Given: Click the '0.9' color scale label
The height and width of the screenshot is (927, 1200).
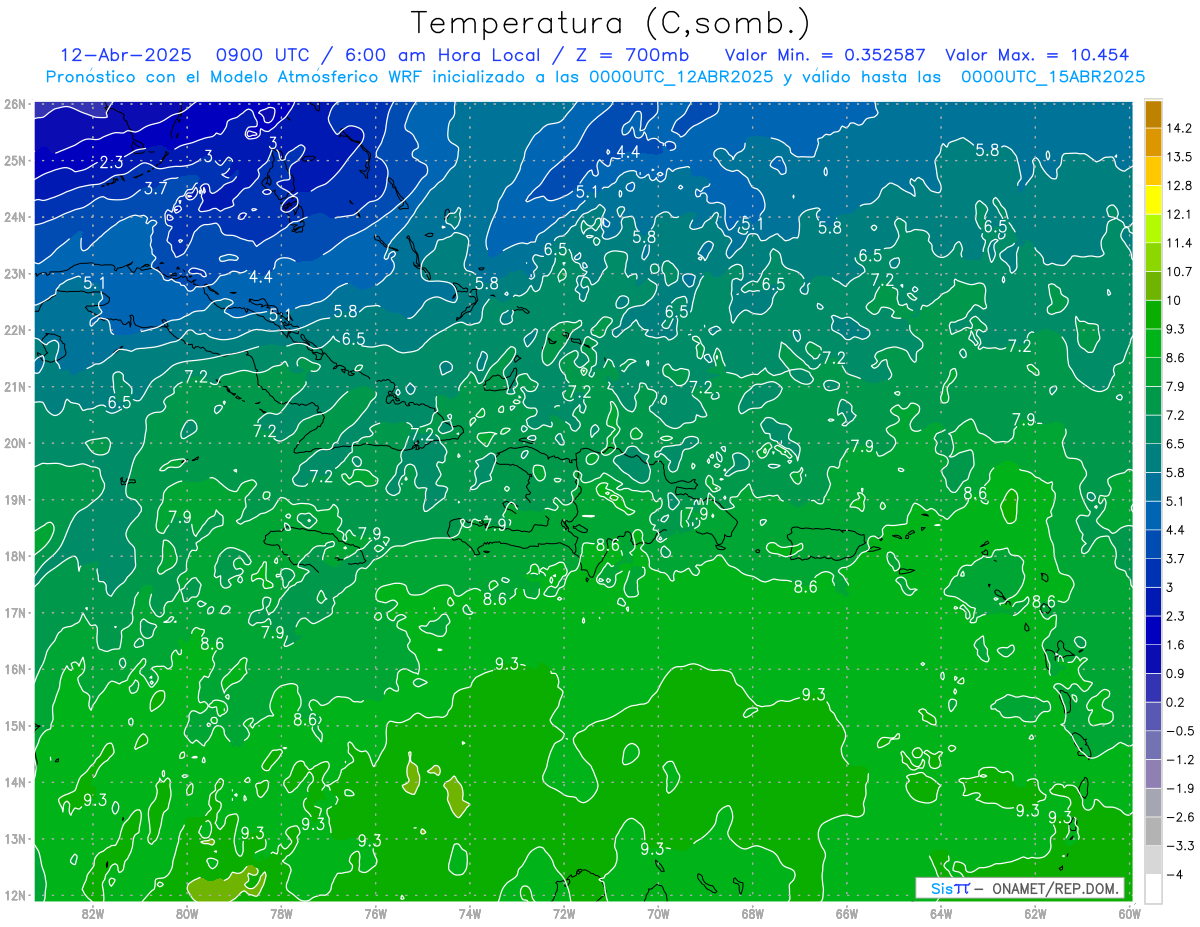Looking at the screenshot, I should pyautogui.click(x=1176, y=673).
